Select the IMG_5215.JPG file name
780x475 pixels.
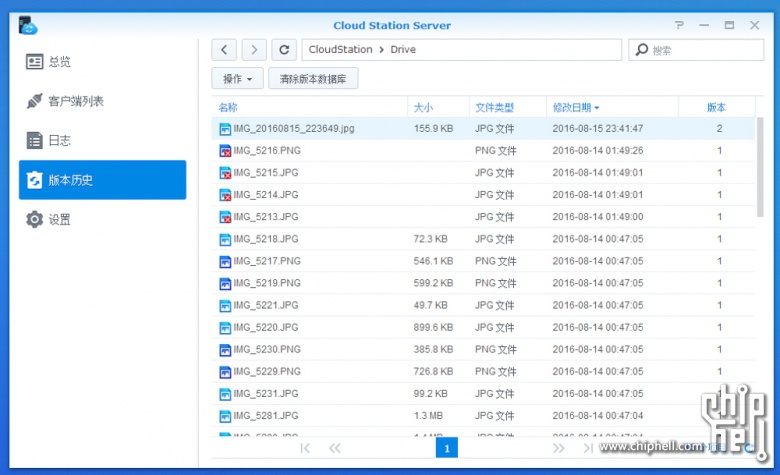[x=266, y=173]
